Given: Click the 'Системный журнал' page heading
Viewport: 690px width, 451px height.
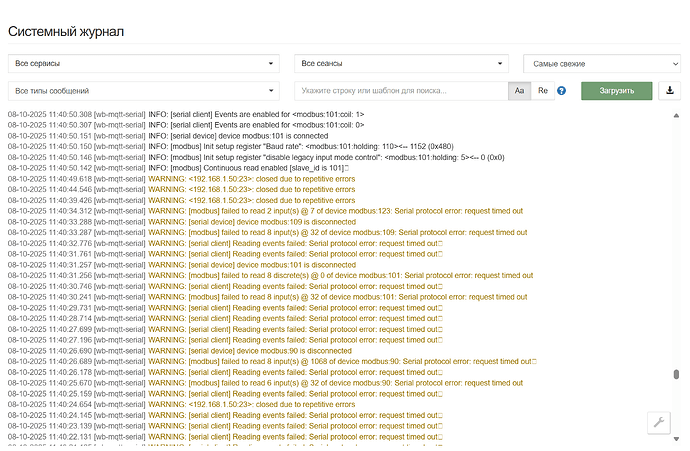Looking at the screenshot, I should [66, 32].
